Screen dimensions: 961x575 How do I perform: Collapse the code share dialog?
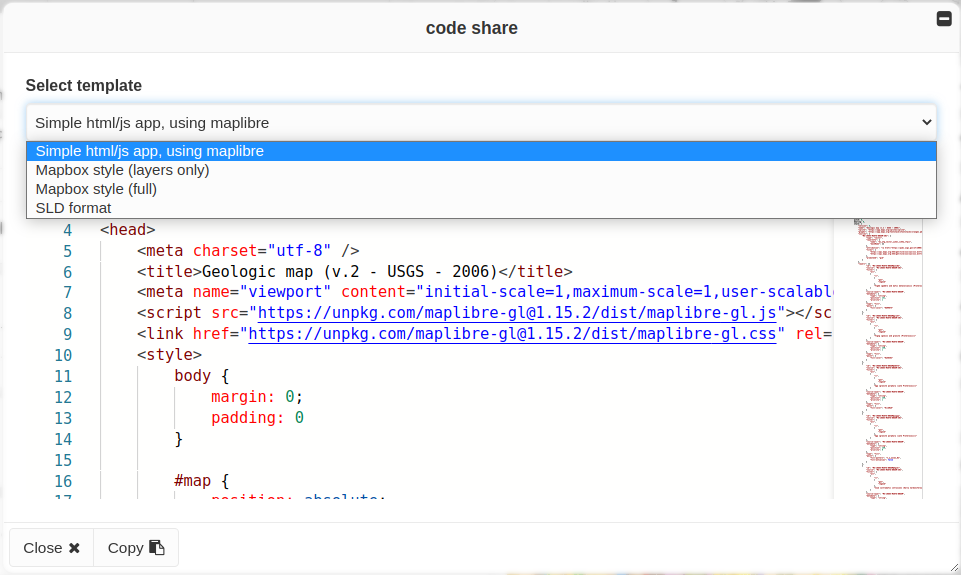(x=943, y=19)
